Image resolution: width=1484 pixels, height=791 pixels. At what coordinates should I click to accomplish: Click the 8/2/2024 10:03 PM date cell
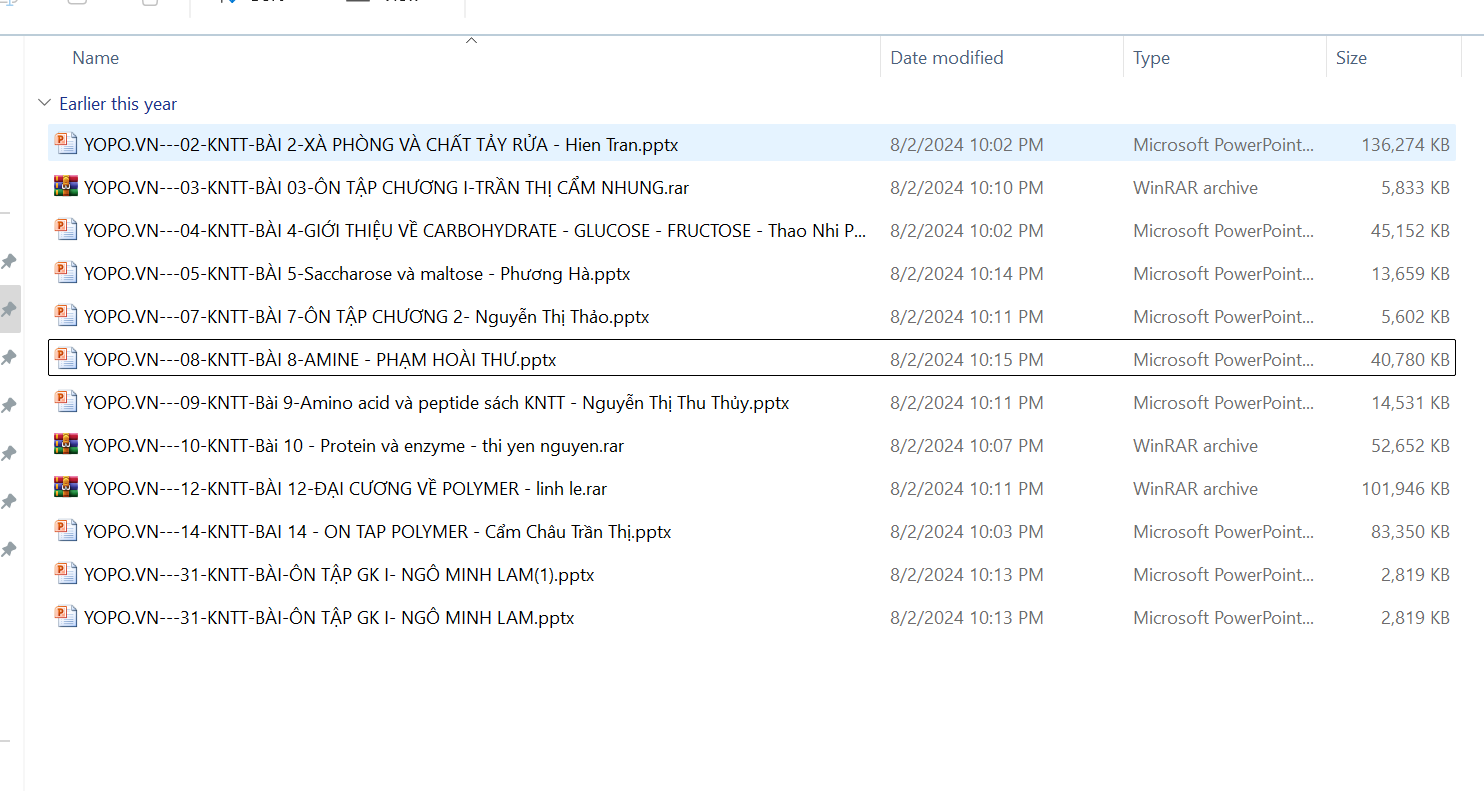coord(966,532)
